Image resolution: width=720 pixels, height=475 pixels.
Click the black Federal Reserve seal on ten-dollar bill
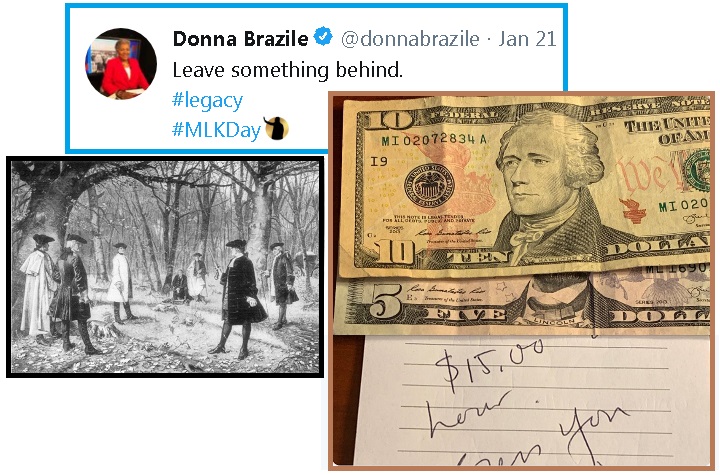(429, 185)
